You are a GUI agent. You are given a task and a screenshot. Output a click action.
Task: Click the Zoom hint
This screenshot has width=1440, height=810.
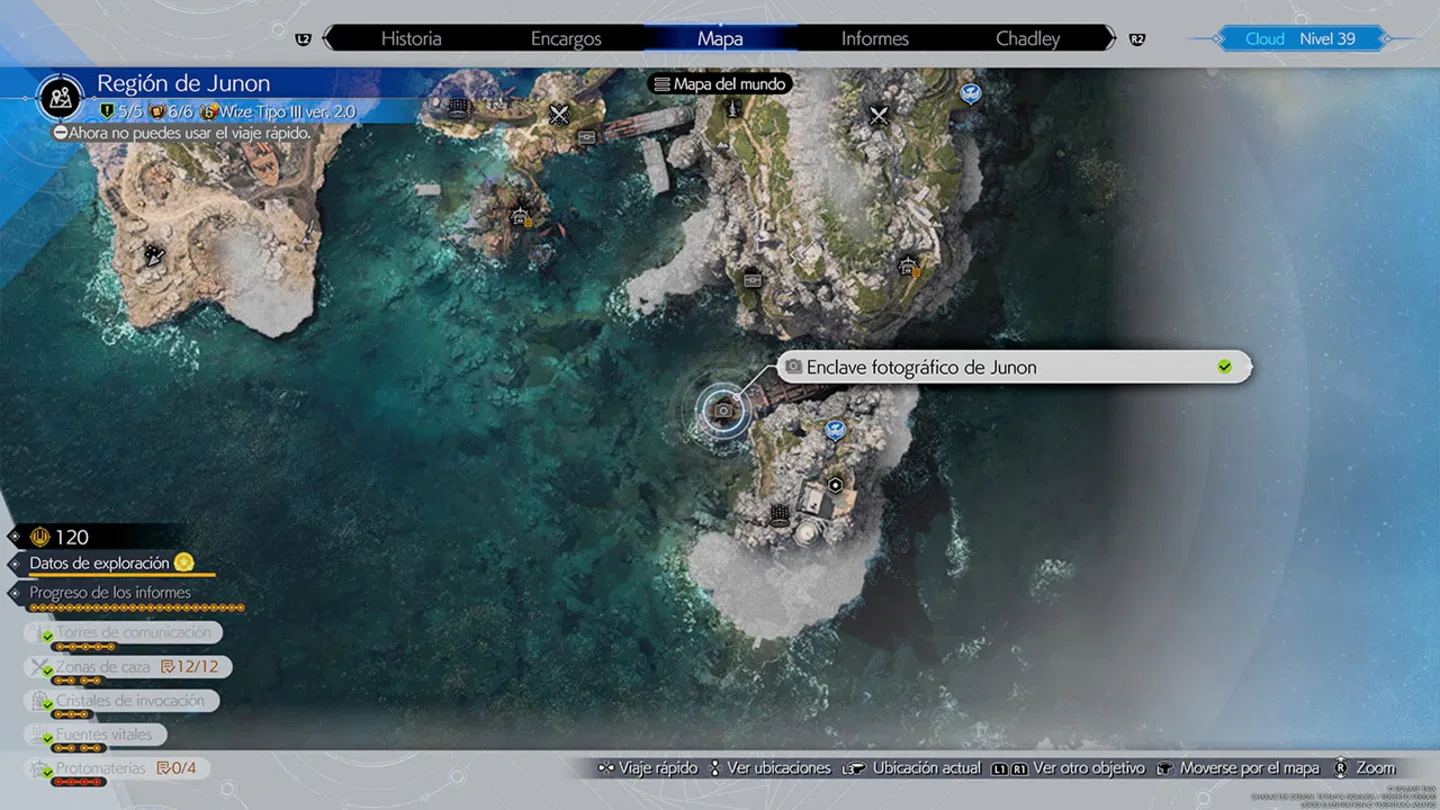[1363, 768]
